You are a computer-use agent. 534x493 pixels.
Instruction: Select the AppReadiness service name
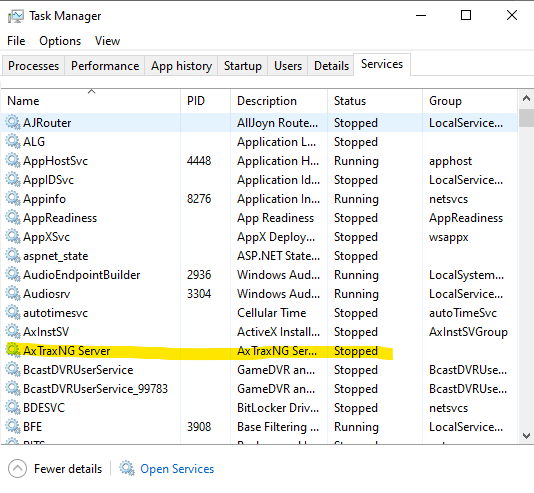pyautogui.click(x=60, y=218)
